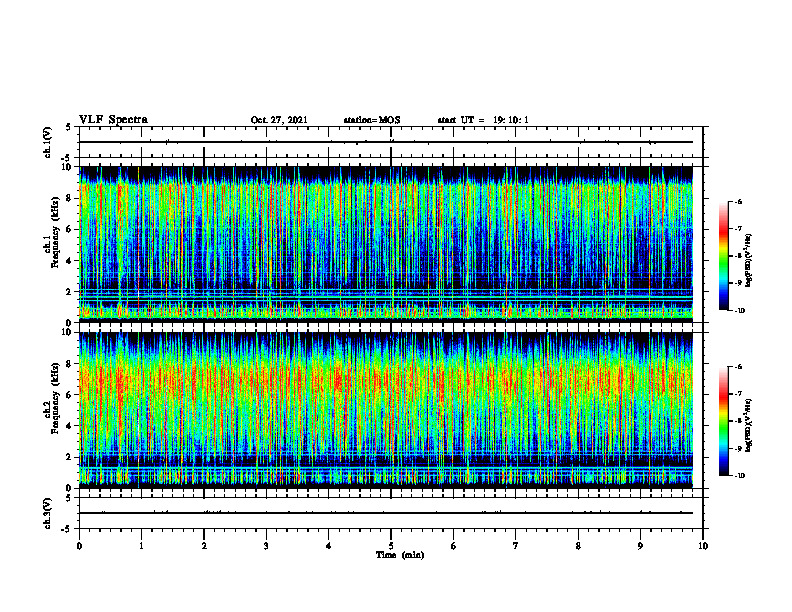Image resolution: width=792 pixels, height=612 pixels.
Task: Click the ch.2 spectrogram color bar
Action: point(724,421)
